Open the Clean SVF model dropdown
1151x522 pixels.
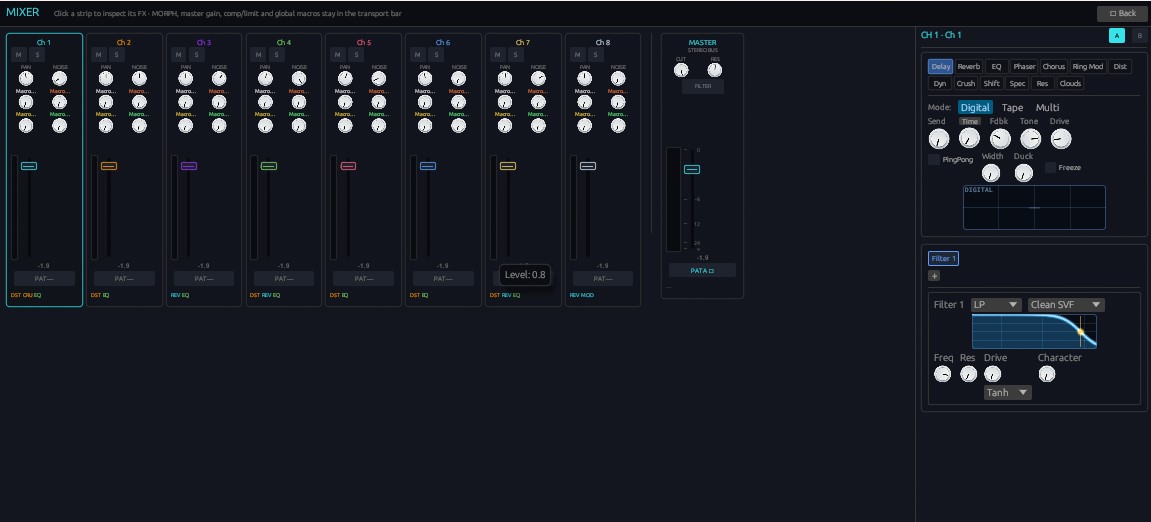1066,305
